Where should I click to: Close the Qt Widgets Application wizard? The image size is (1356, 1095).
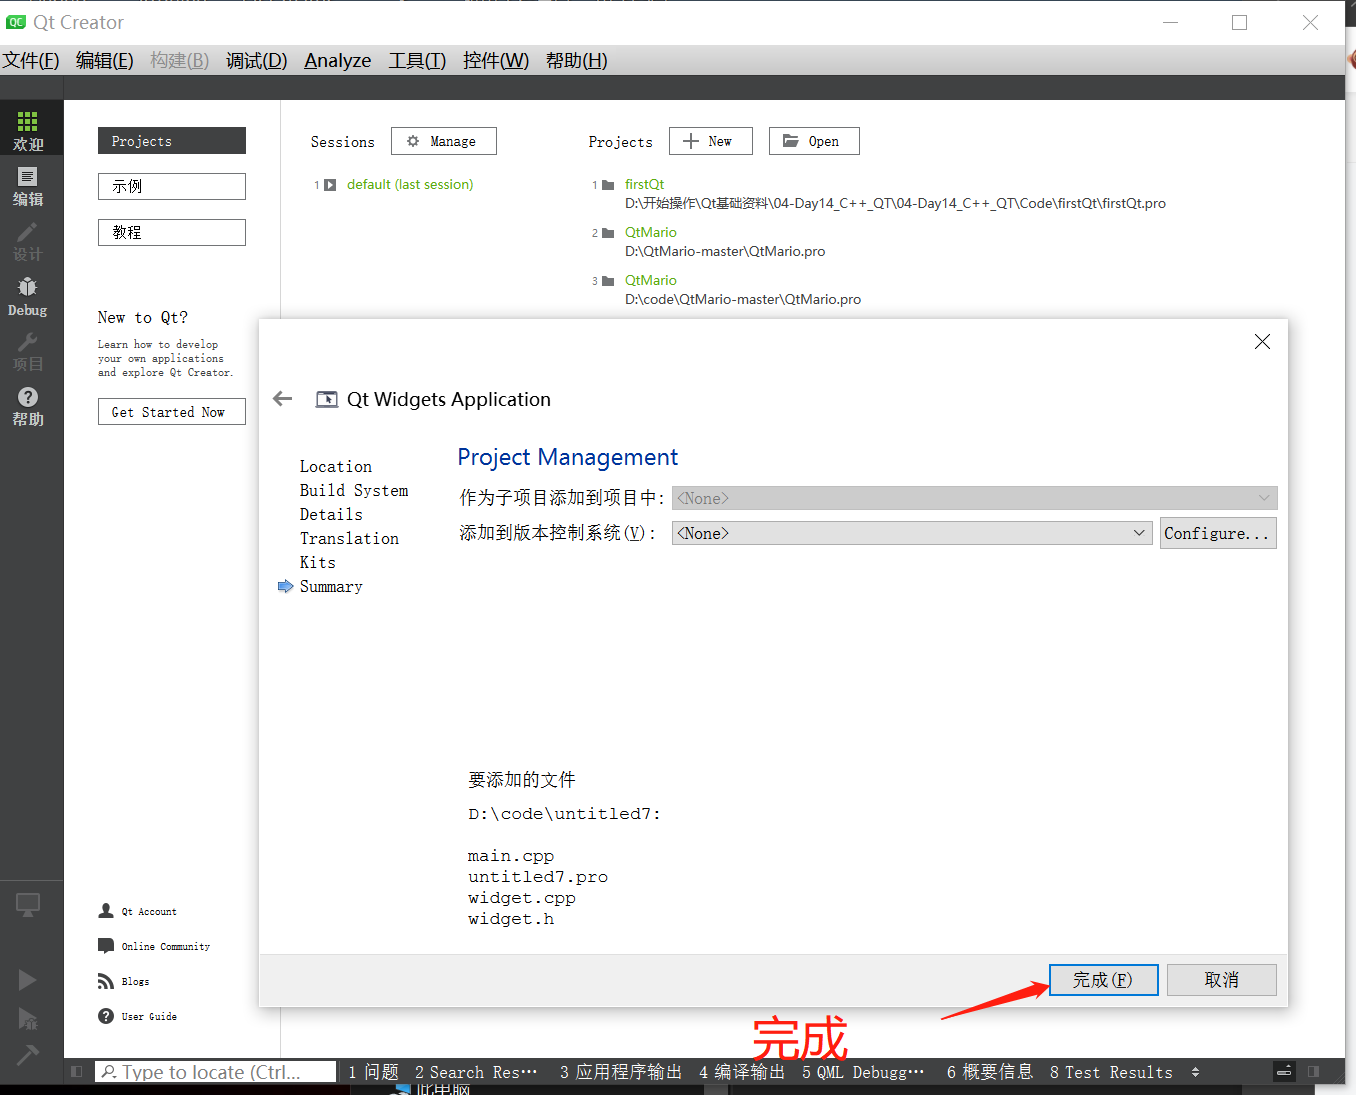(x=1262, y=342)
